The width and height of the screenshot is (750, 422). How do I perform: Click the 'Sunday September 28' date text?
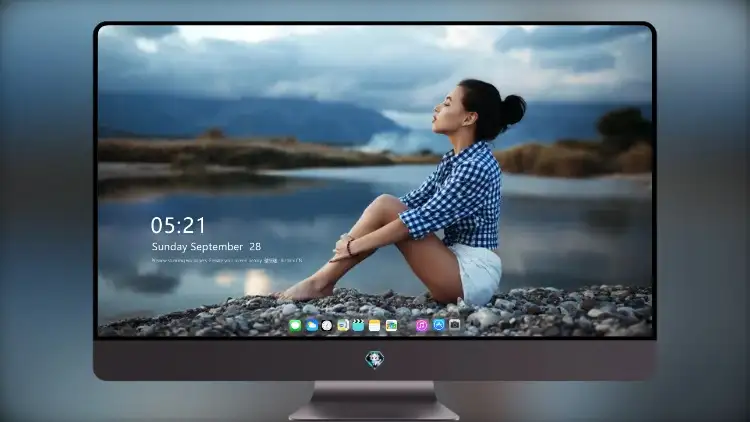coord(206,247)
